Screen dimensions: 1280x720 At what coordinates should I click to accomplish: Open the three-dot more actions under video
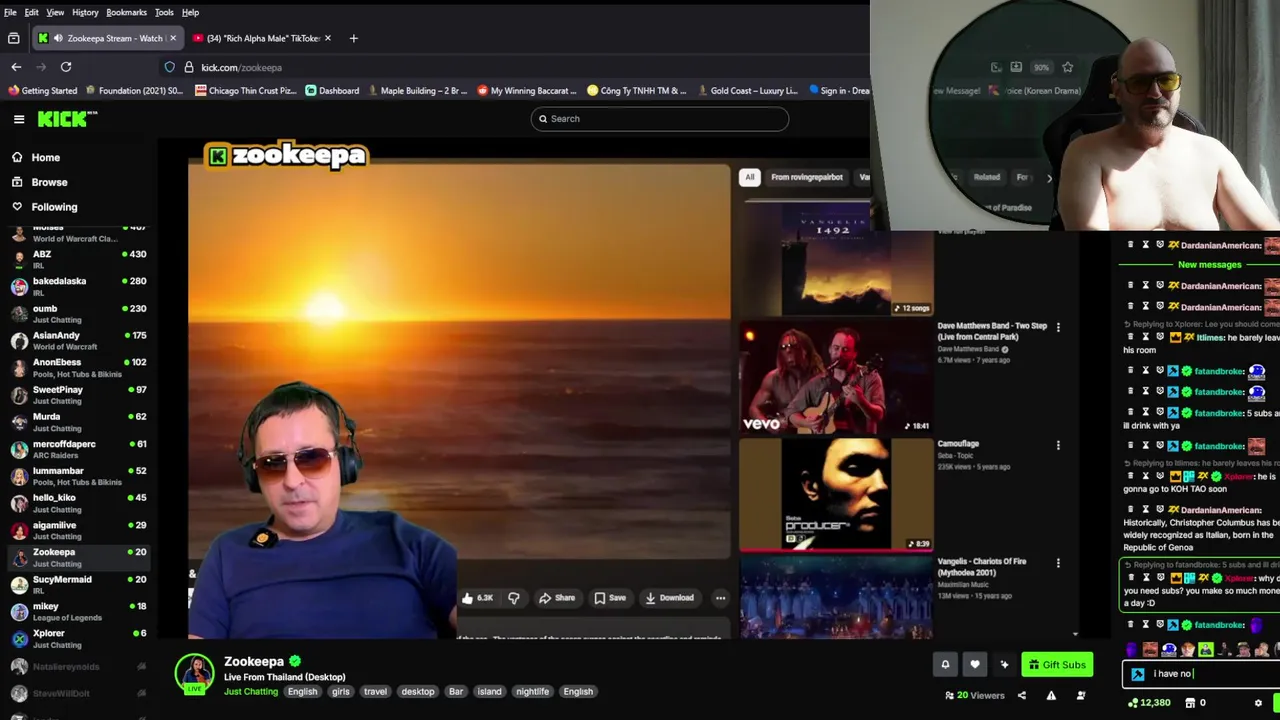[720, 598]
